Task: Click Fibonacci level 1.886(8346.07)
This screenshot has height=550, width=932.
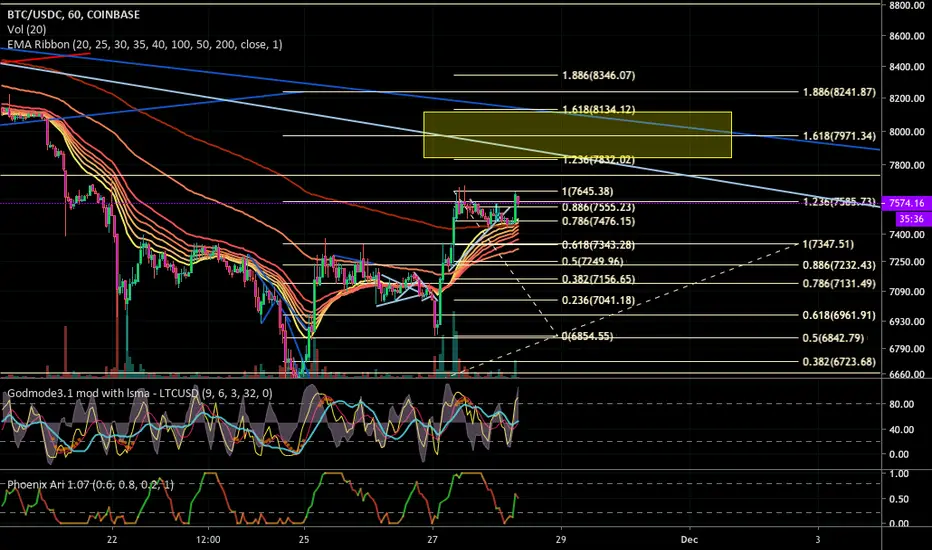Action: coord(599,76)
